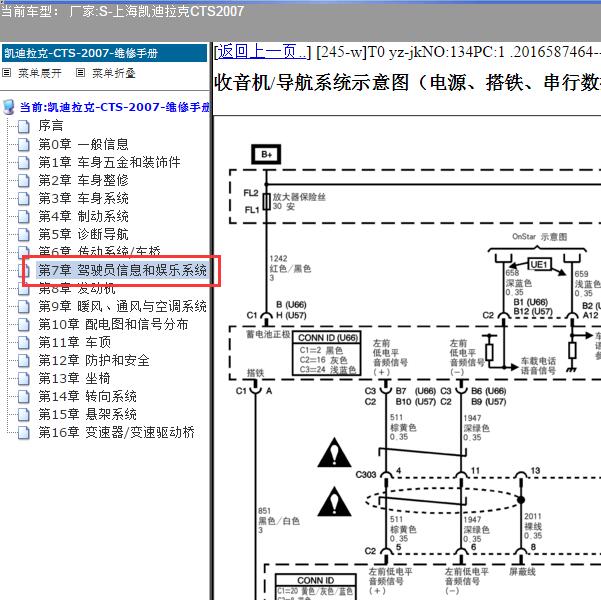The width and height of the screenshot is (601, 600).
Task: Click the page icon next to 第9章
Action: (24, 307)
